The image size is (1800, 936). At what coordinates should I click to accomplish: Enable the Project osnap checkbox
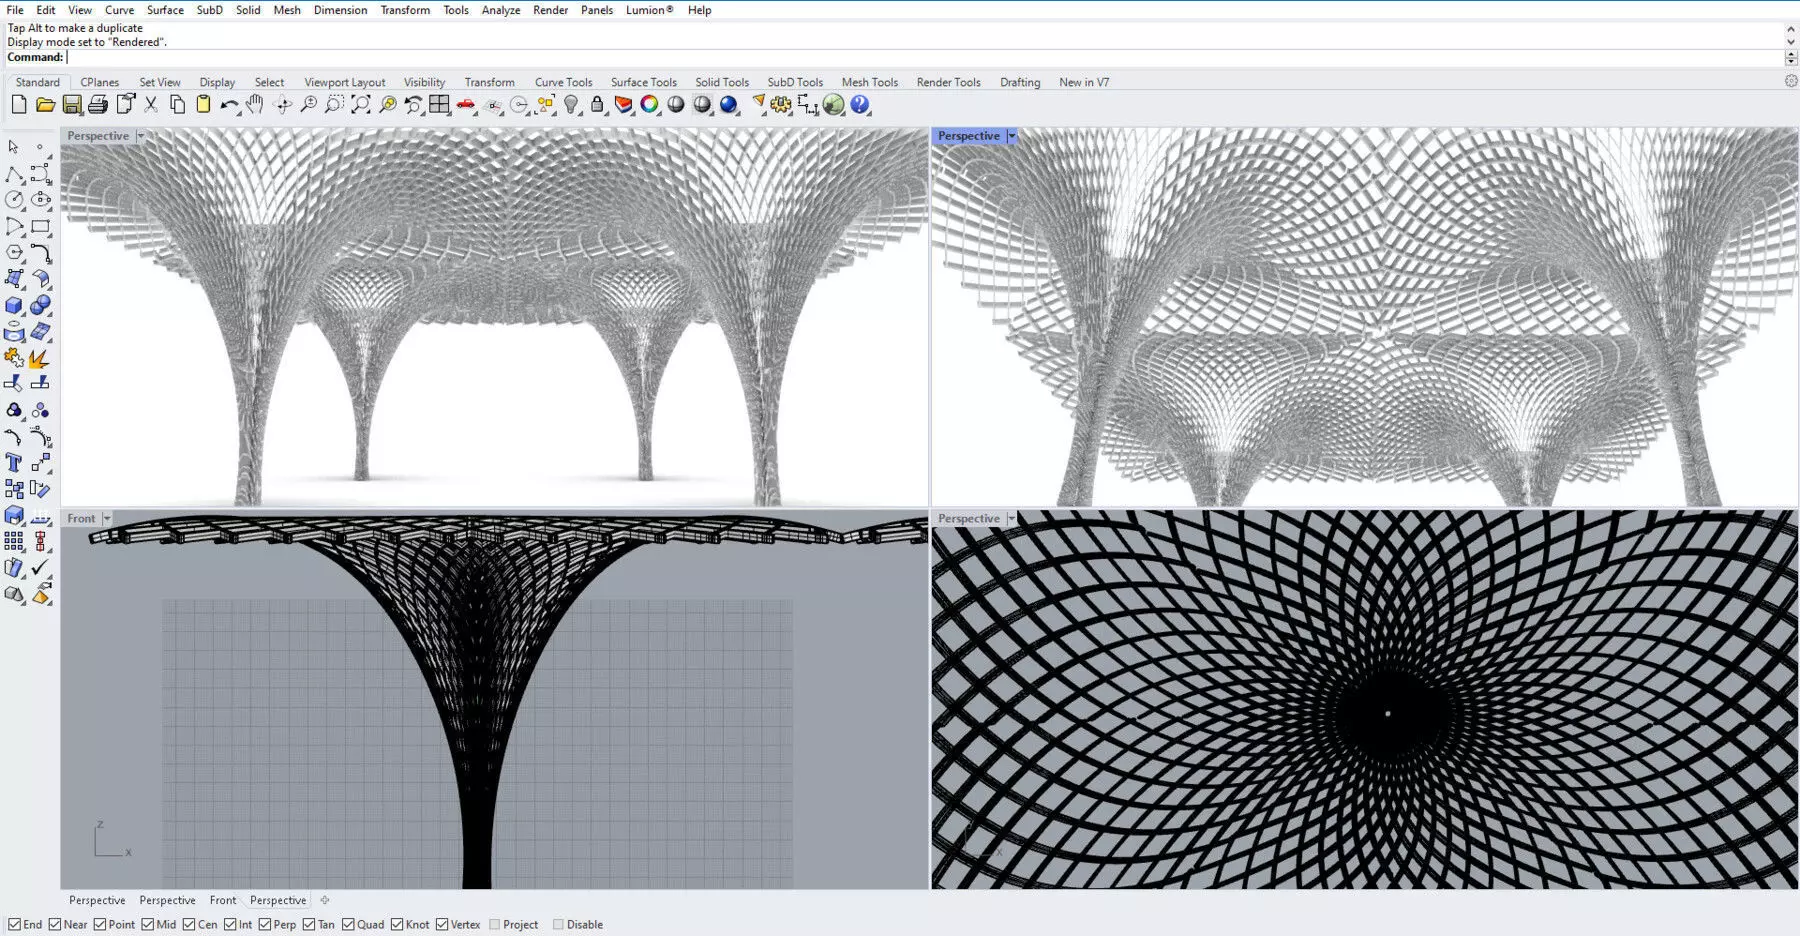[x=494, y=925]
